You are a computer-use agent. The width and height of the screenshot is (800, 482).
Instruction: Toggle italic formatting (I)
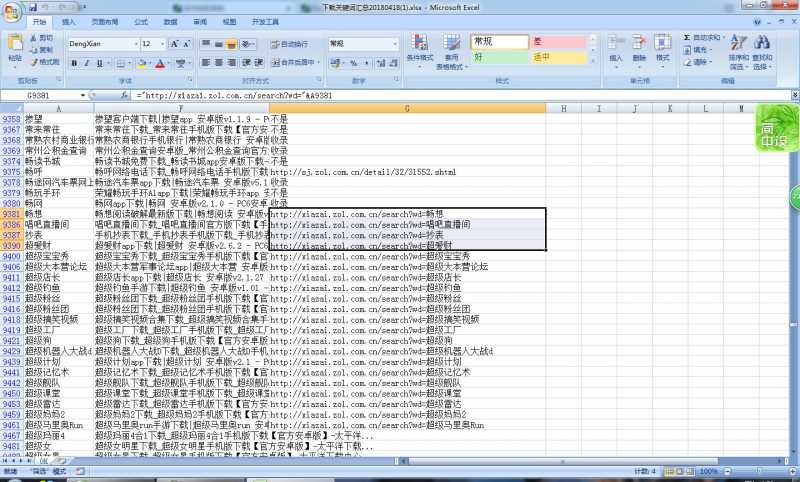tap(87, 63)
